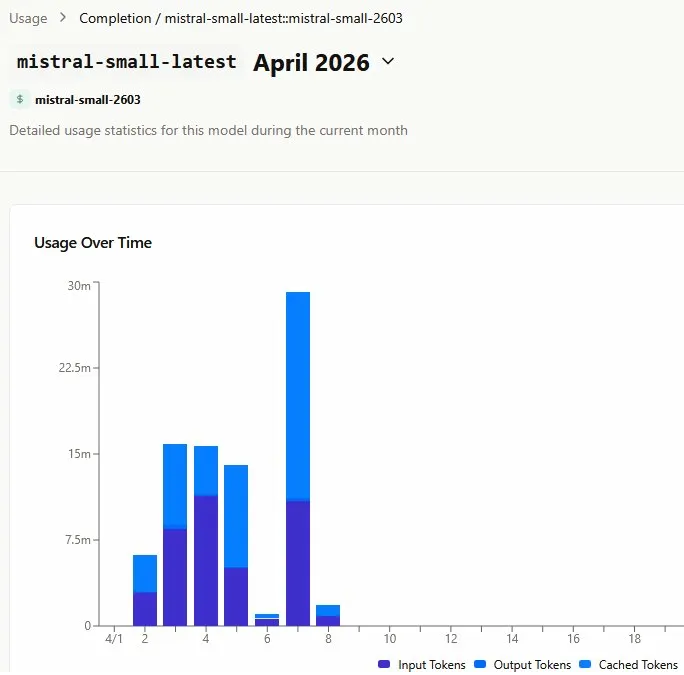Click the Completion / mistral-small-latest breadcrumb

(x=241, y=18)
